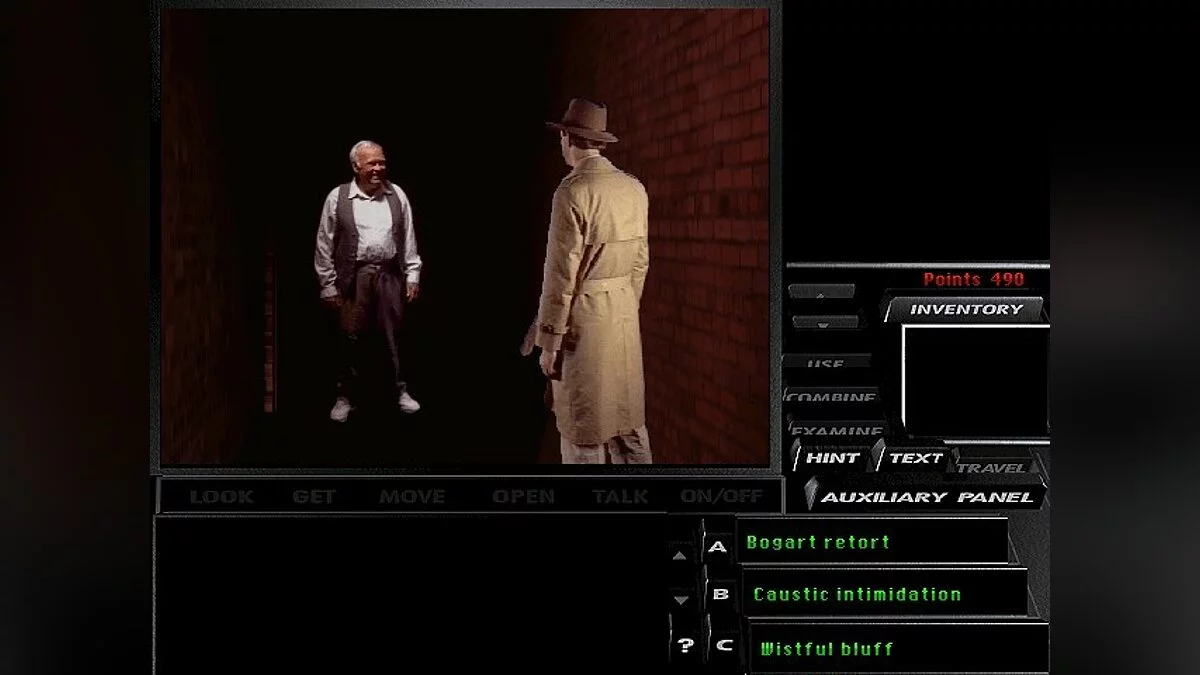
Task: Click dialogue list down arrow
Action: (x=682, y=600)
